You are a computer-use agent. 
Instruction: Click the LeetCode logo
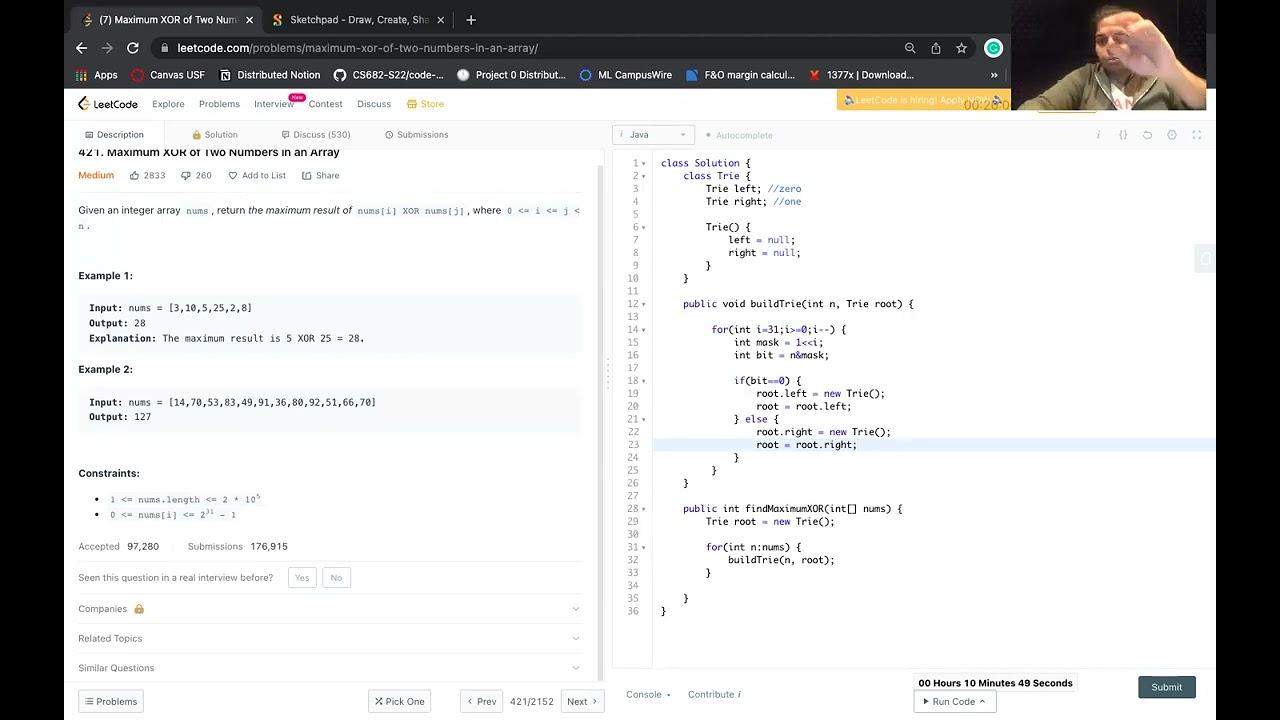[x=108, y=104]
